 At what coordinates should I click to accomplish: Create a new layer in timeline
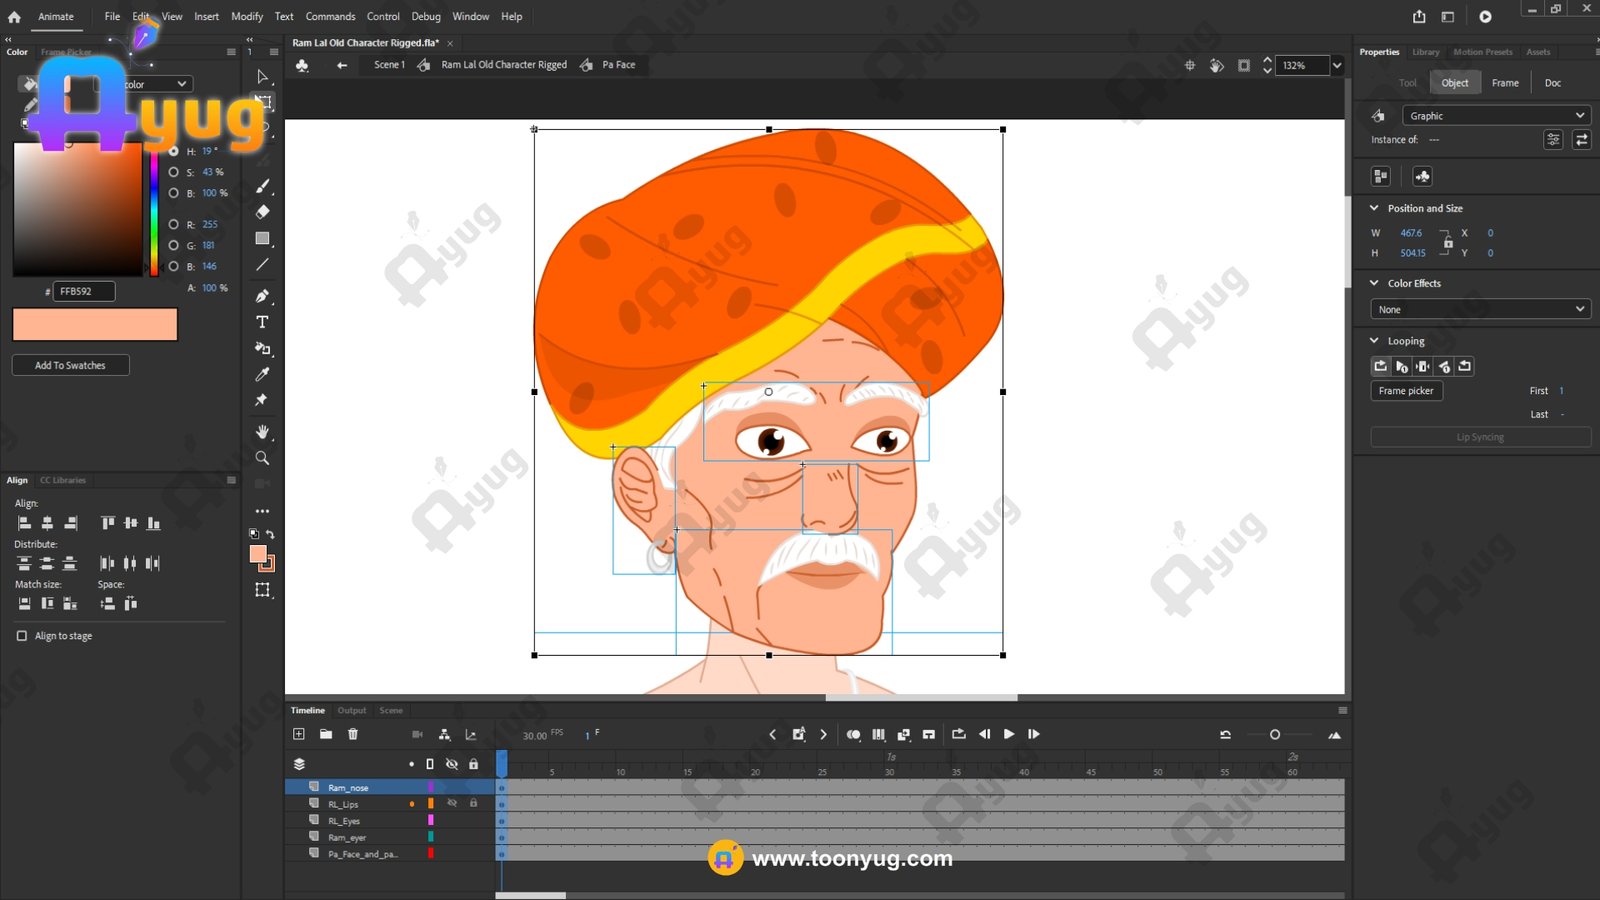point(299,734)
